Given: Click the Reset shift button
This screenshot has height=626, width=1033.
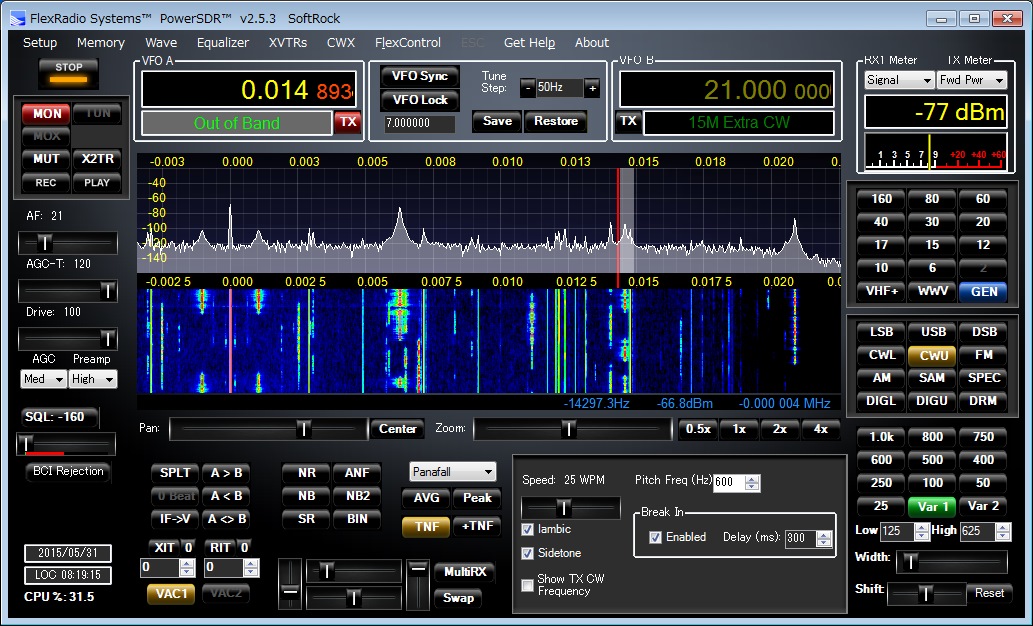Looking at the screenshot, I should click(x=989, y=593).
